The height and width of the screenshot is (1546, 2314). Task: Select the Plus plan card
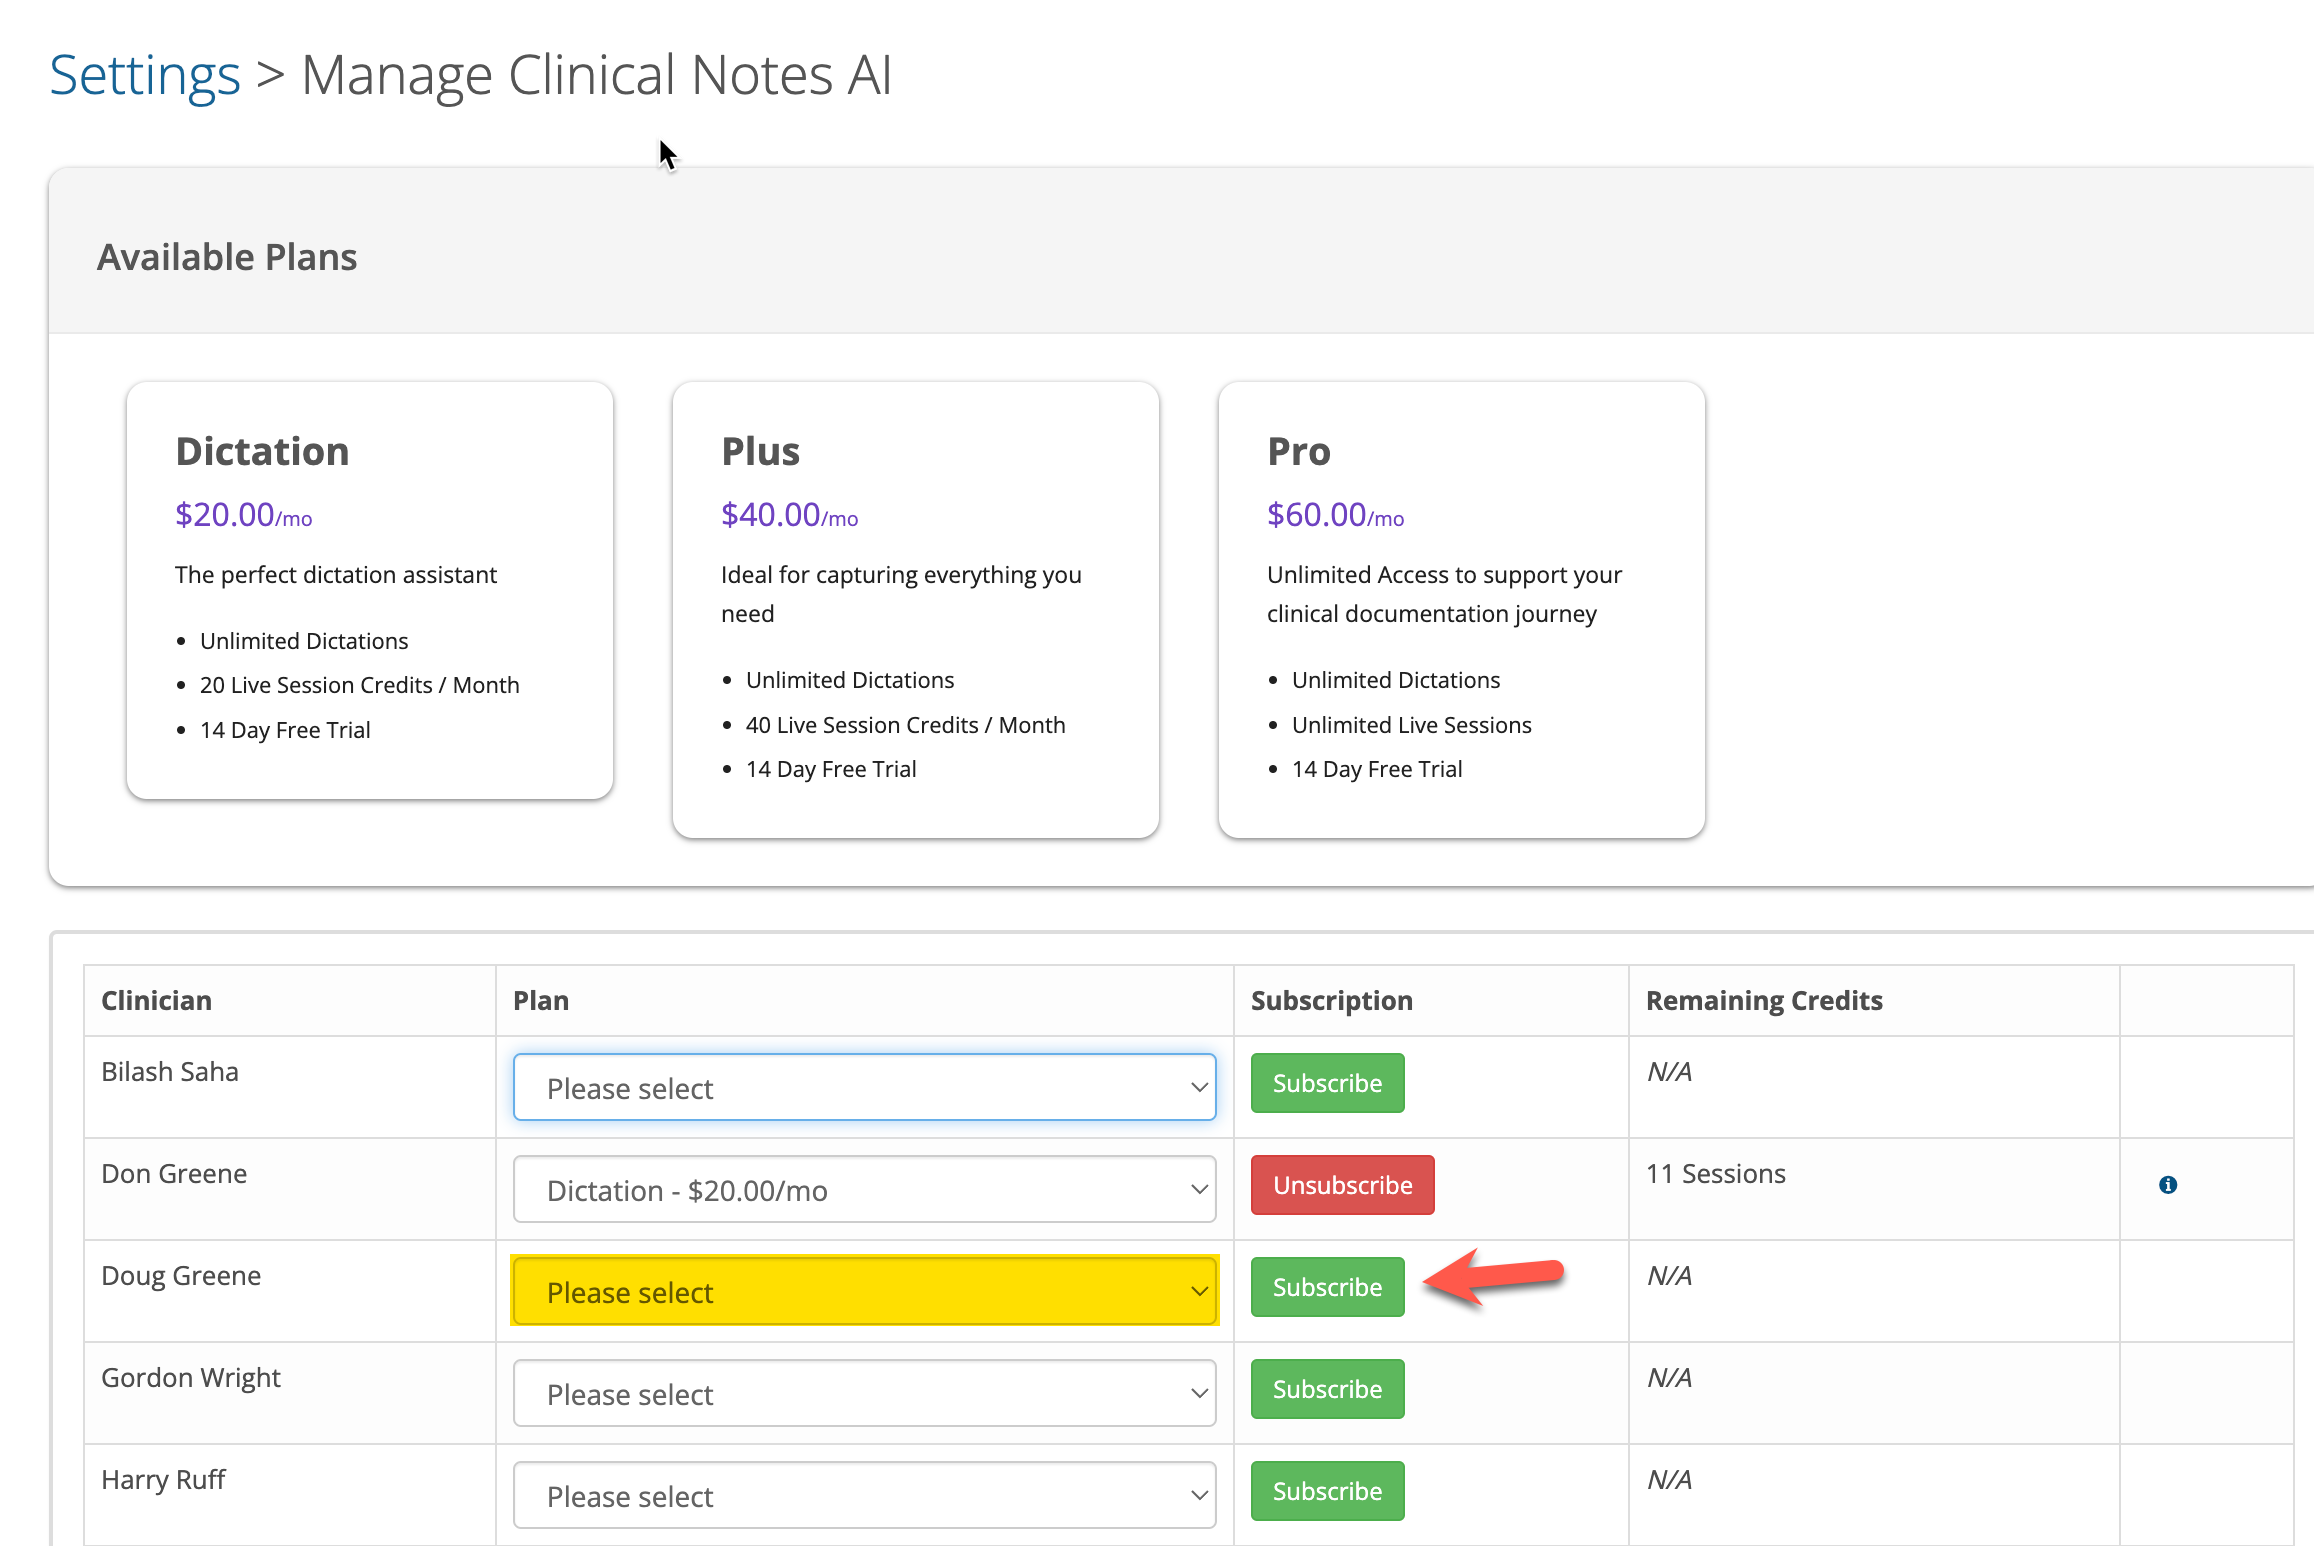click(x=916, y=610)
